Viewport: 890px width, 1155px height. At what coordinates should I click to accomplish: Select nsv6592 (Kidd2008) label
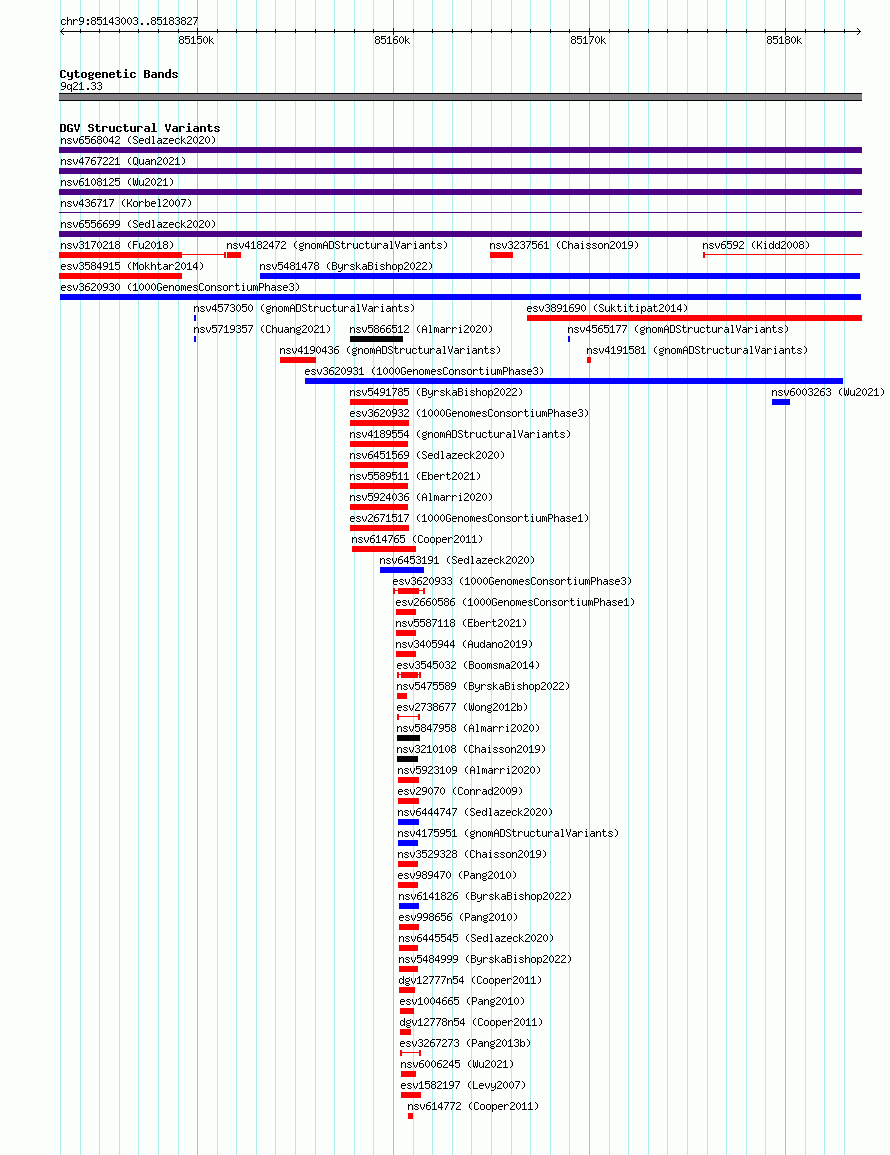756,245
